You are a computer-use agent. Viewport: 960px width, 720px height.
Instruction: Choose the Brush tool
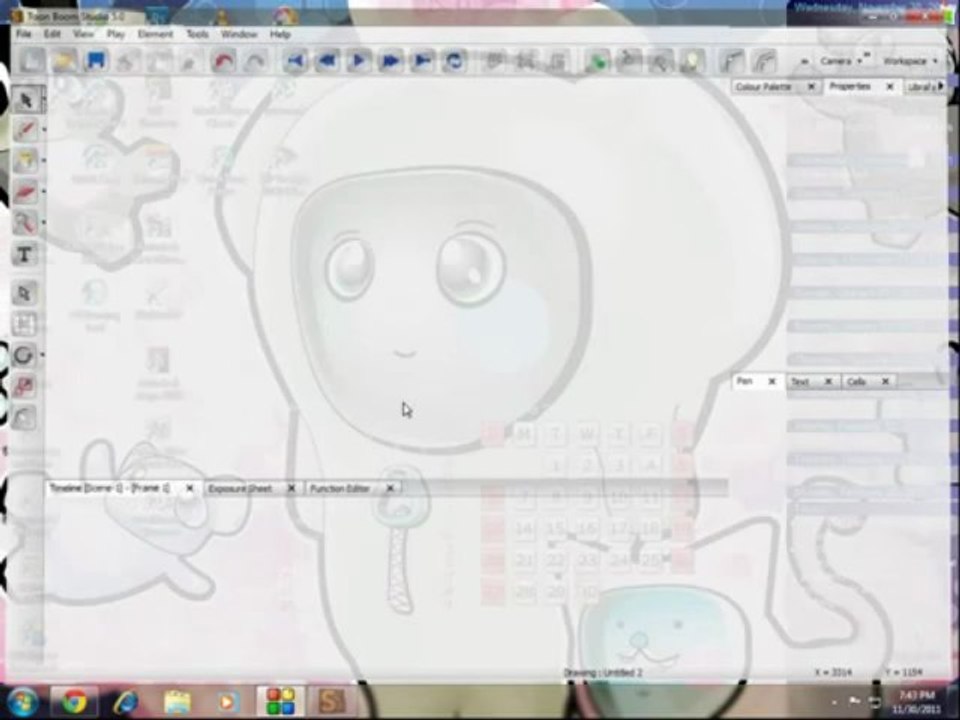(x=25, y=130)
